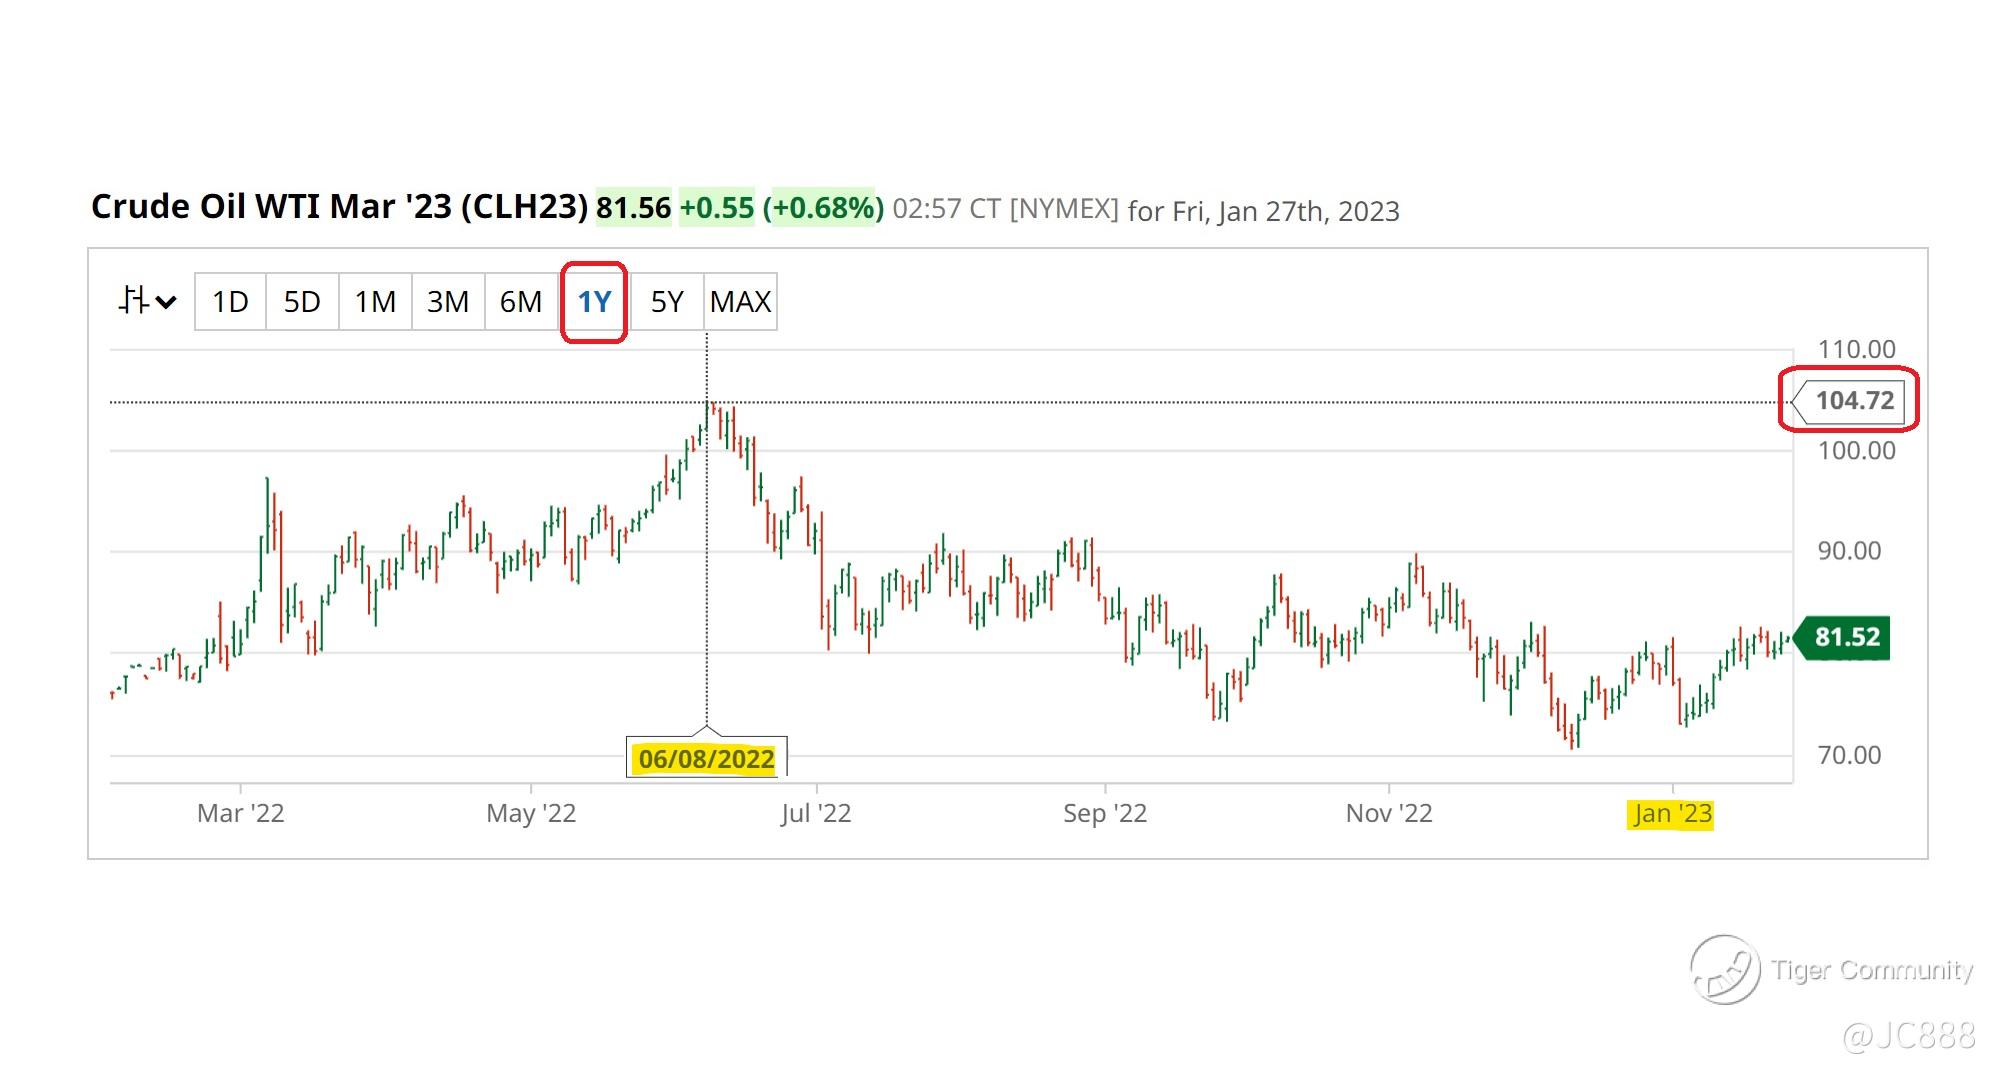
Task: Click the 81.56 last price value
Action: pos(633,208)
